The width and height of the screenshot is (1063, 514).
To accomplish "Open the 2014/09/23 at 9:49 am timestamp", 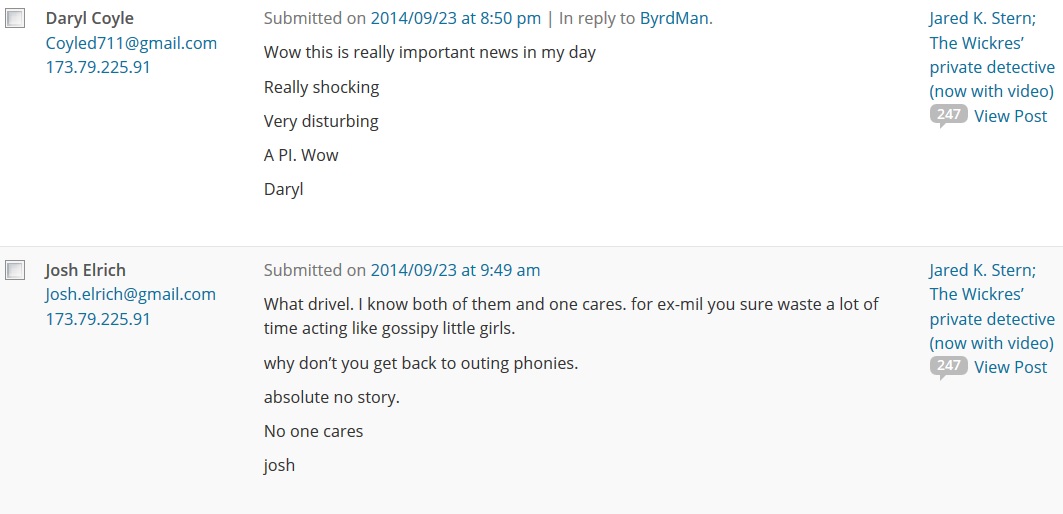I will [455, 270].
